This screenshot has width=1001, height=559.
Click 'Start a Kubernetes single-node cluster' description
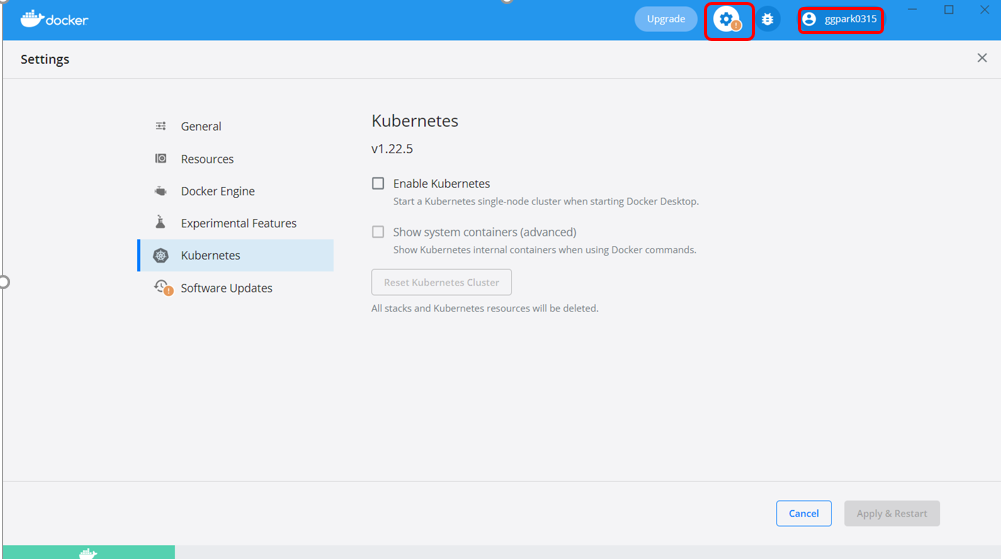[x=546, y=202]
